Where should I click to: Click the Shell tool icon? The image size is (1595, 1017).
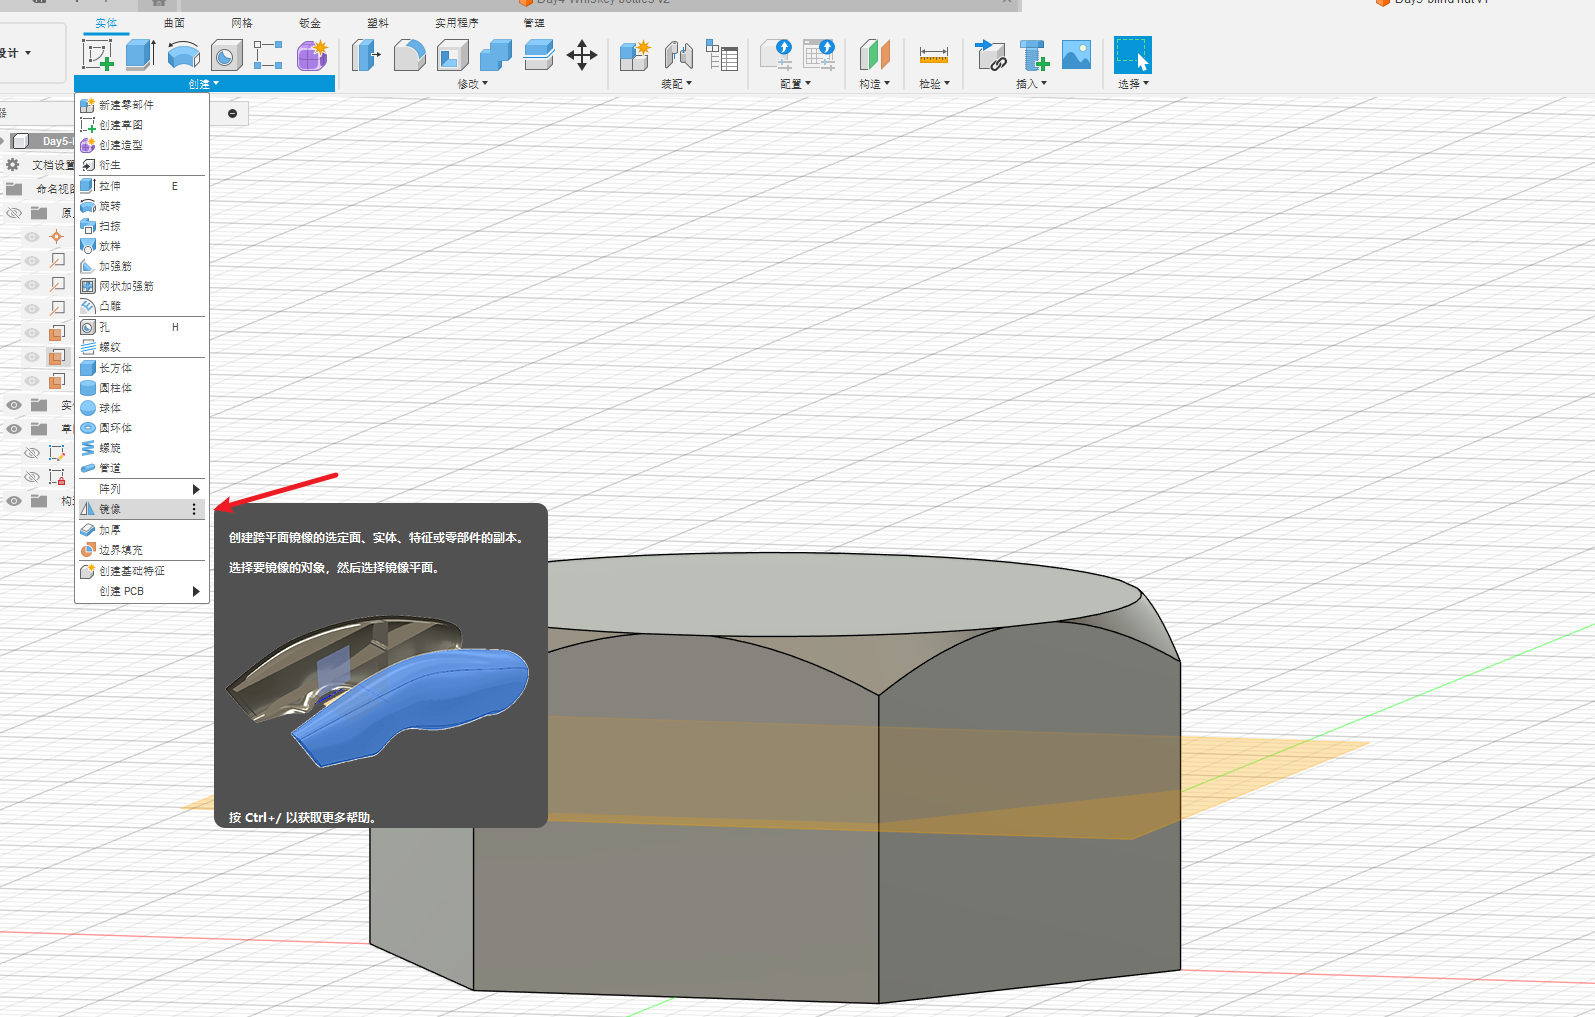coord(453,55)
